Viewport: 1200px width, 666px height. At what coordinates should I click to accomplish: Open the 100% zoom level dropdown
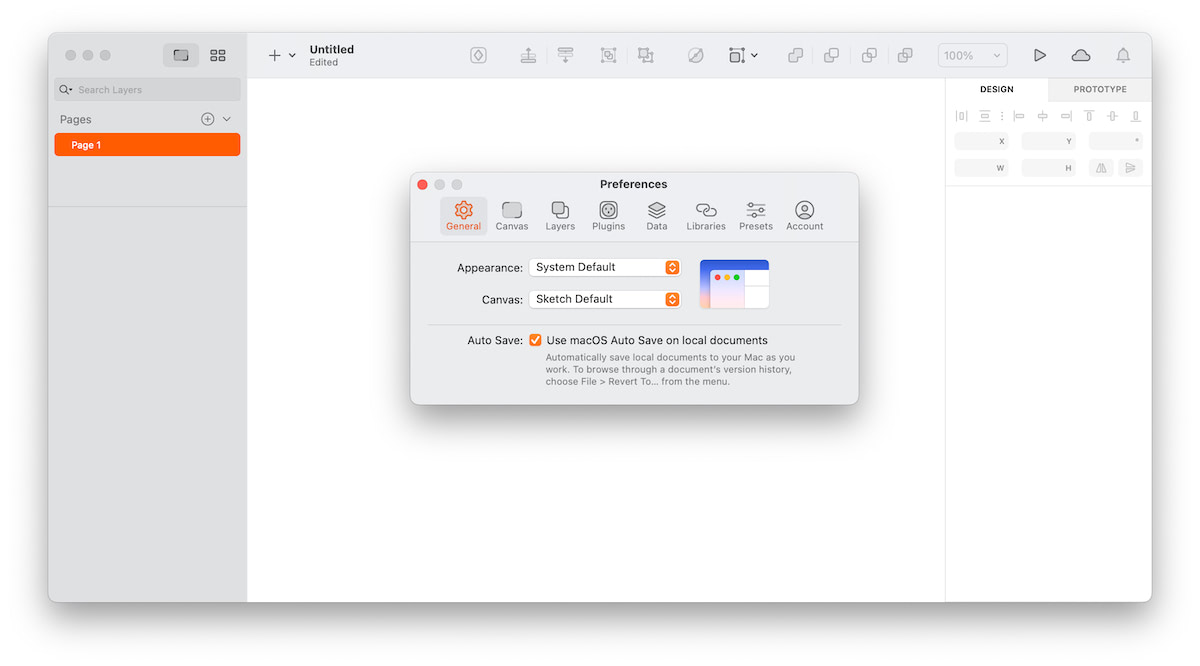point(972,56)
